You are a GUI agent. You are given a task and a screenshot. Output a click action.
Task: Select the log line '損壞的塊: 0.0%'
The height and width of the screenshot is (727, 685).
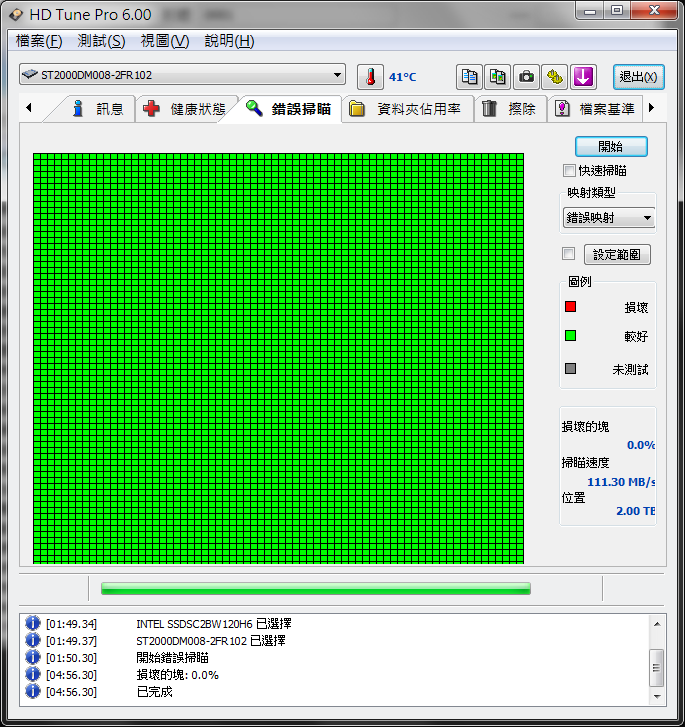178,675
